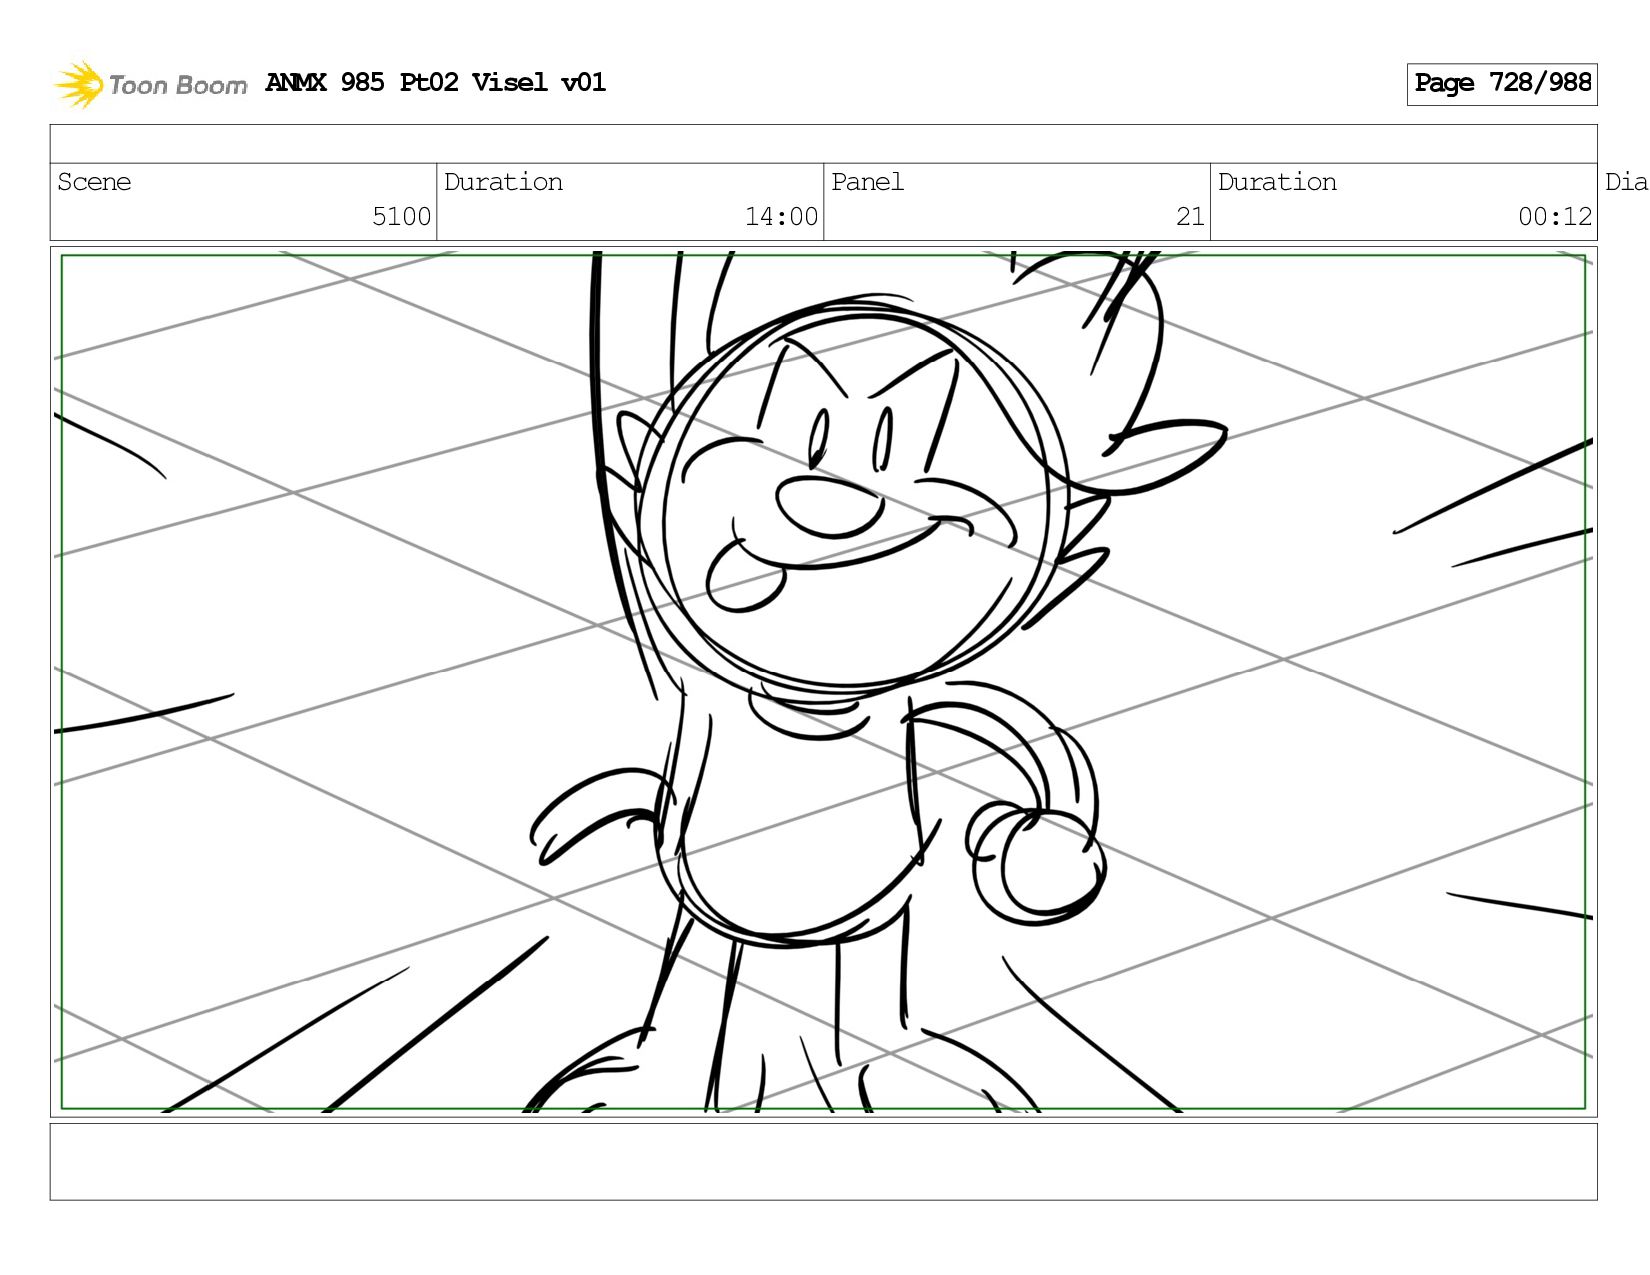Screen dimensions: 1650x1275
Task: Click the blank header strip above Scene row
Action: [x=823, y=144]
